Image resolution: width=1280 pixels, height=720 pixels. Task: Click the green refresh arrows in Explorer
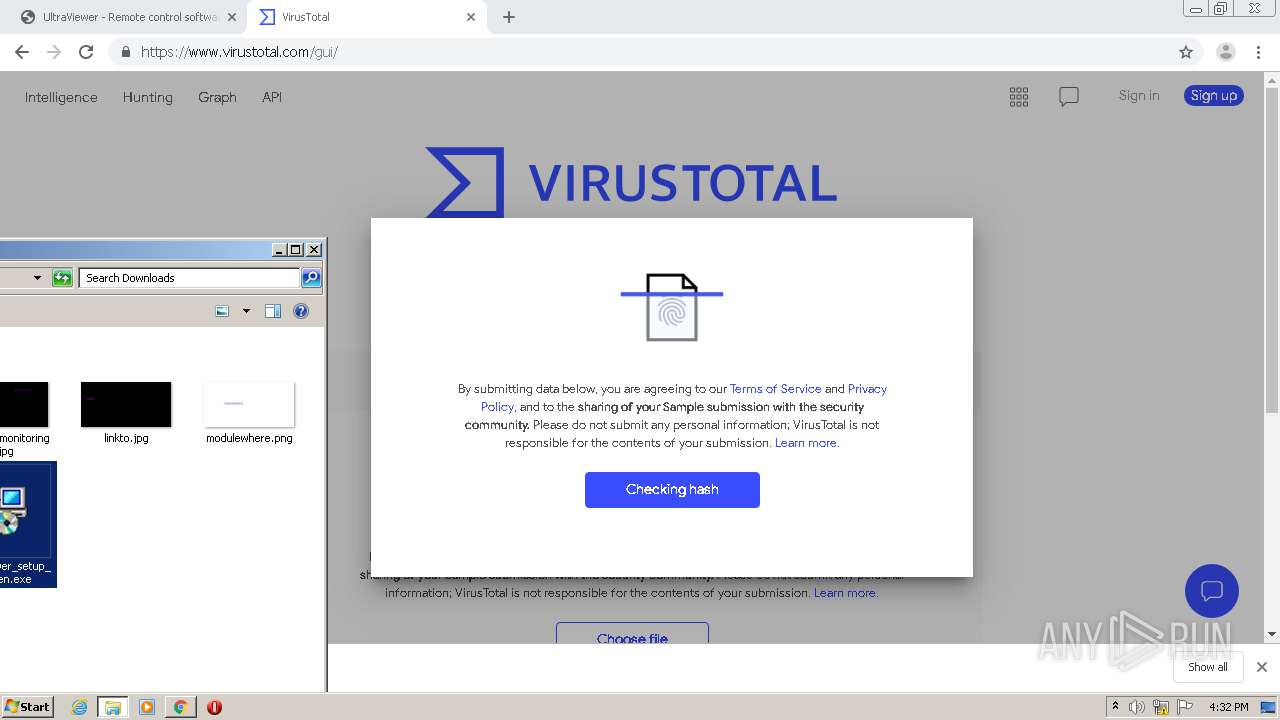(x=62, y=278)
